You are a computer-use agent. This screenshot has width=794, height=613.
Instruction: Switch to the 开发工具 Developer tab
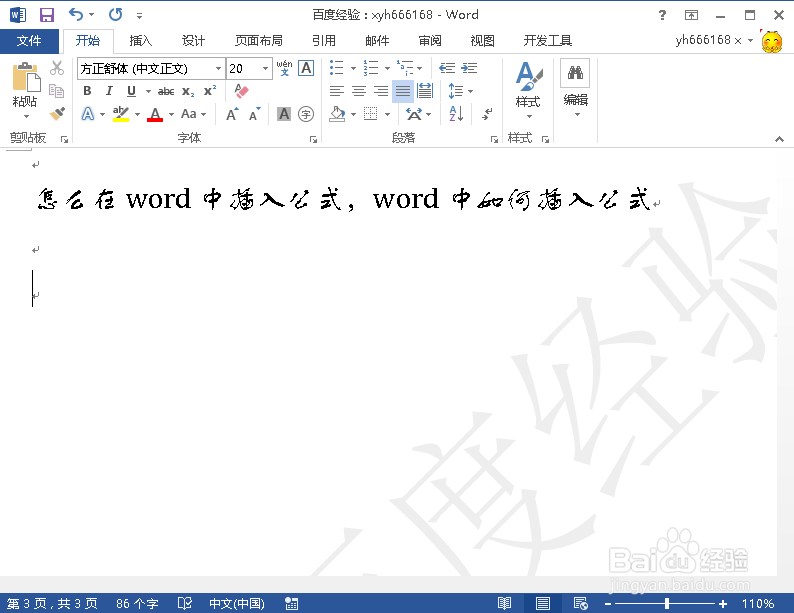click(x=547, y=41)
